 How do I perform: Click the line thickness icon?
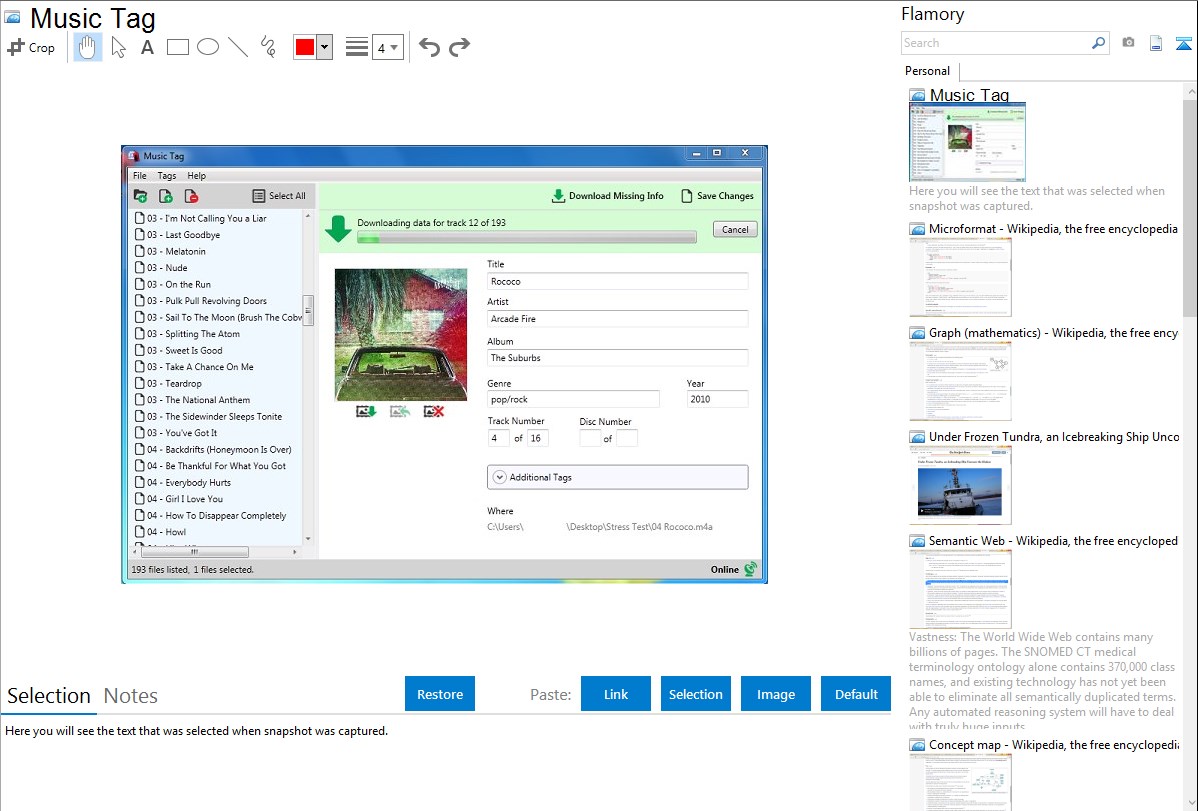point(357,47)
